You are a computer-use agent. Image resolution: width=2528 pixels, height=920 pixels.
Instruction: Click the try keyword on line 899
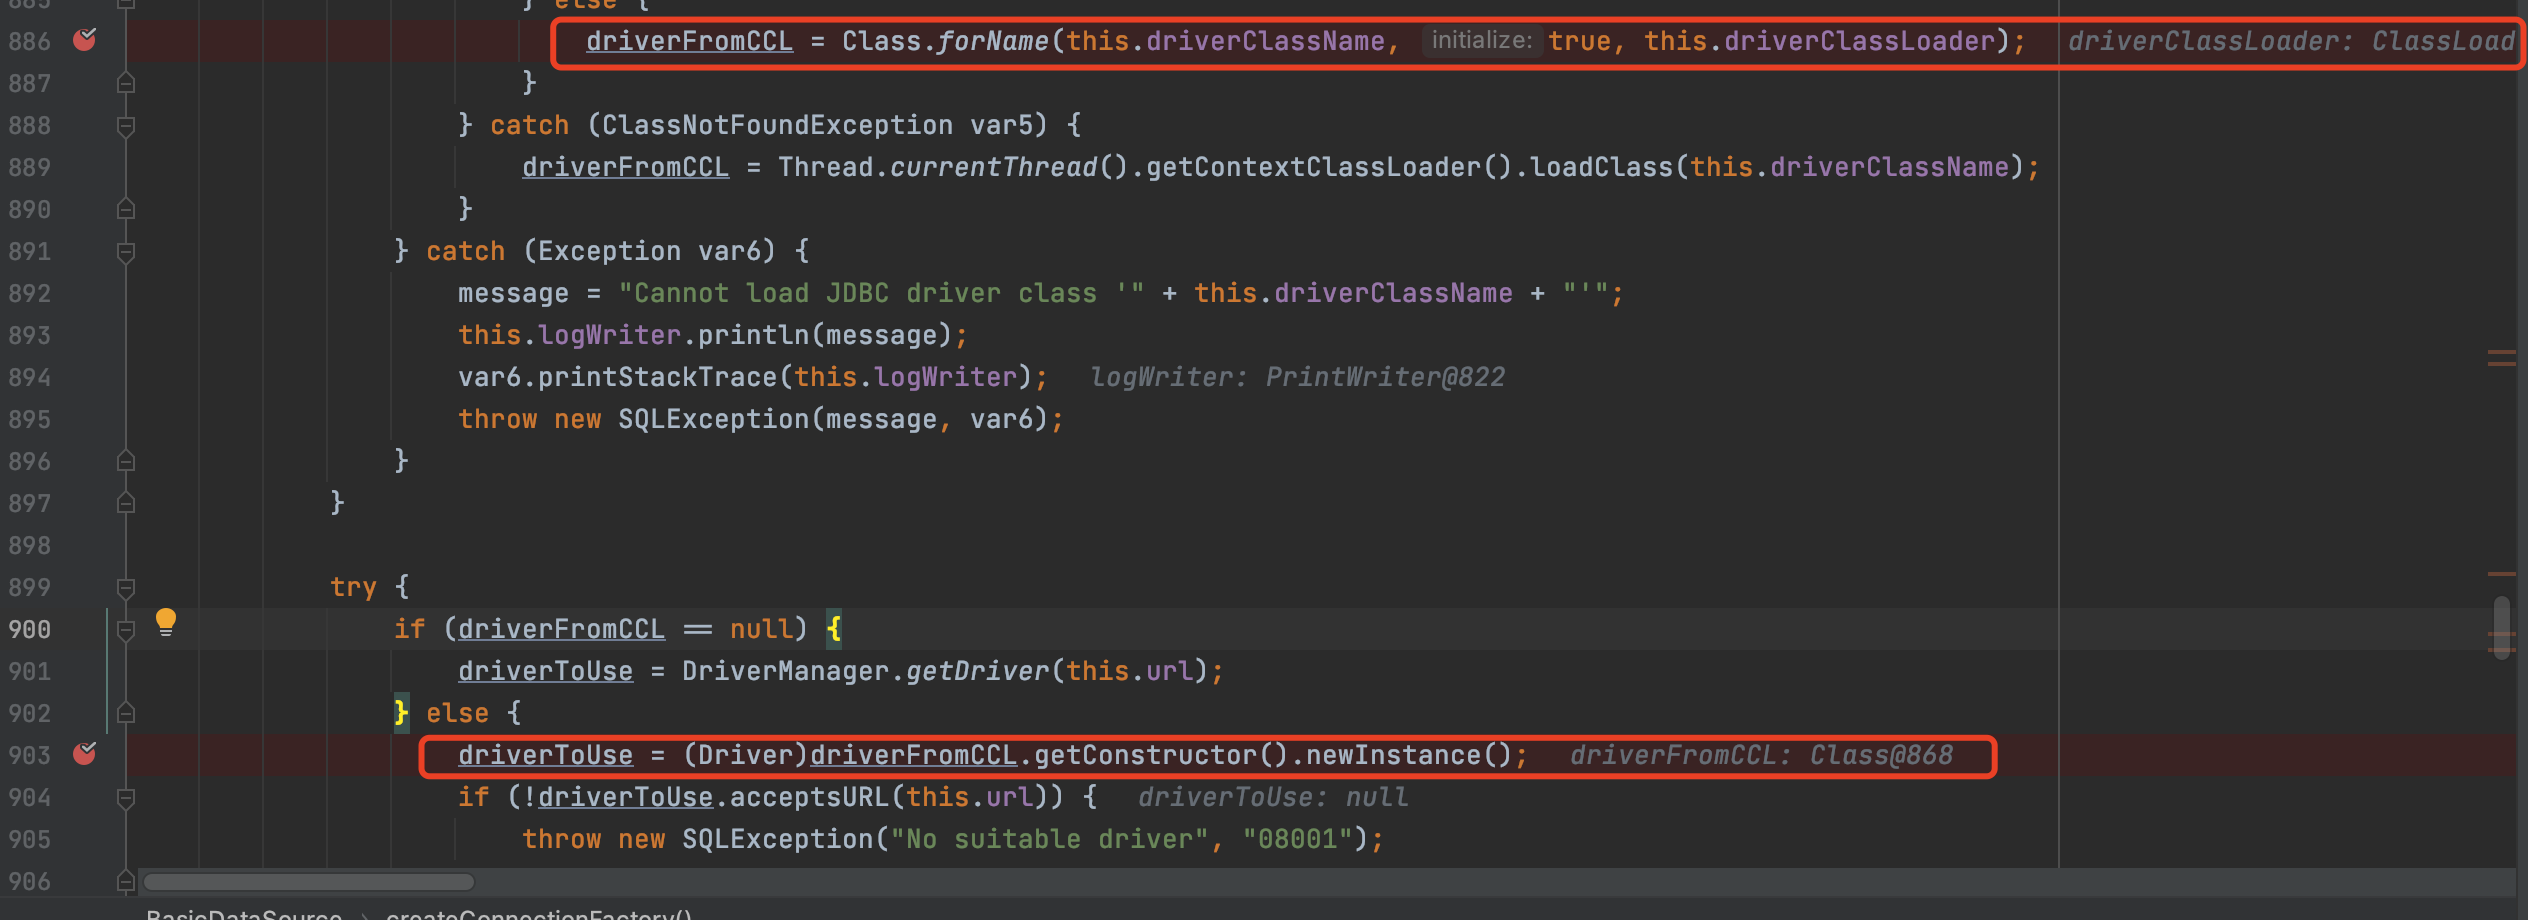pyautogui.click(x=353, y=587)
